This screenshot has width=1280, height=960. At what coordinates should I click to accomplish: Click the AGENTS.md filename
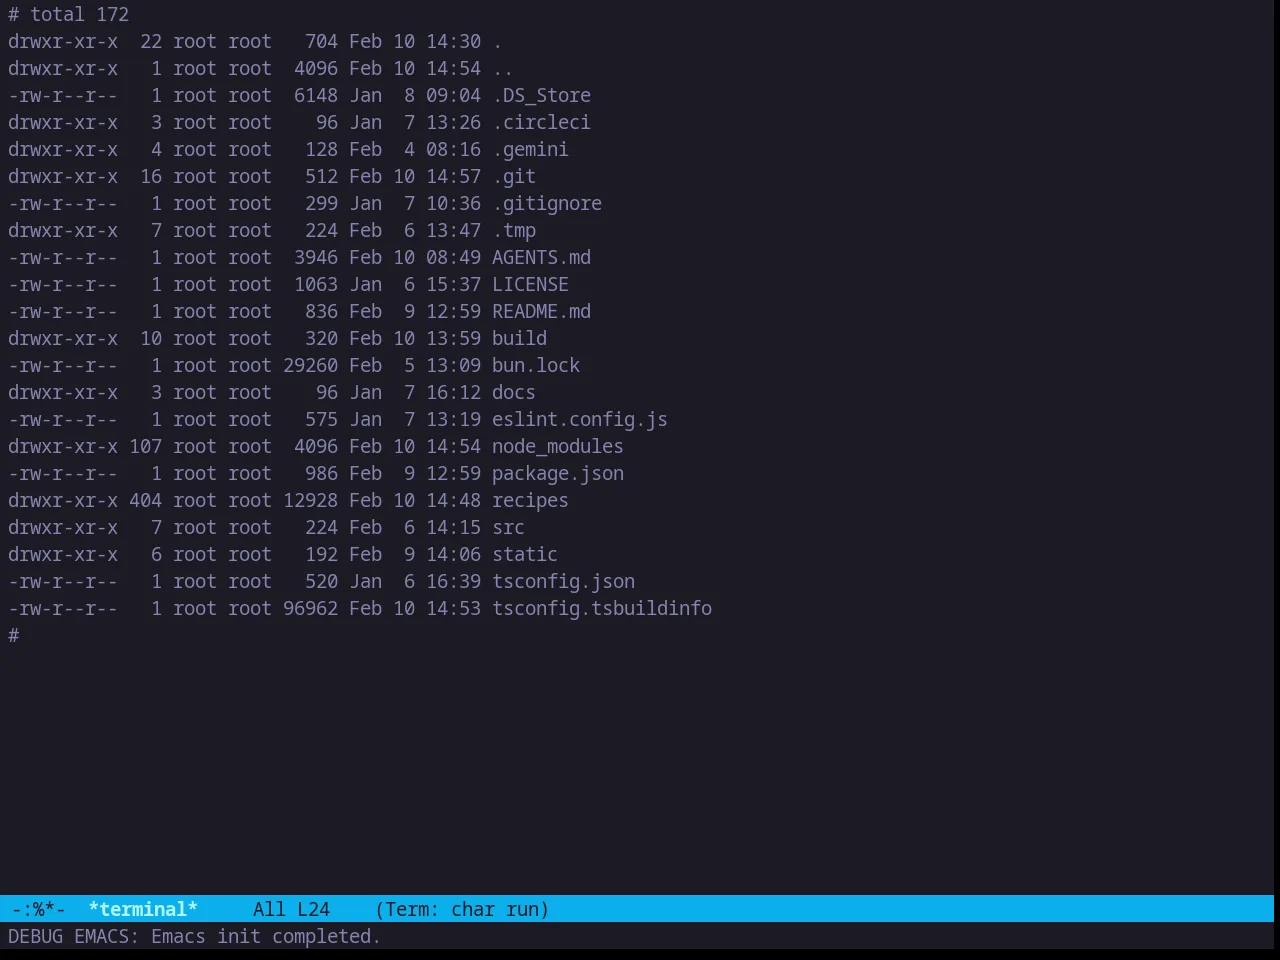point(541,257)
